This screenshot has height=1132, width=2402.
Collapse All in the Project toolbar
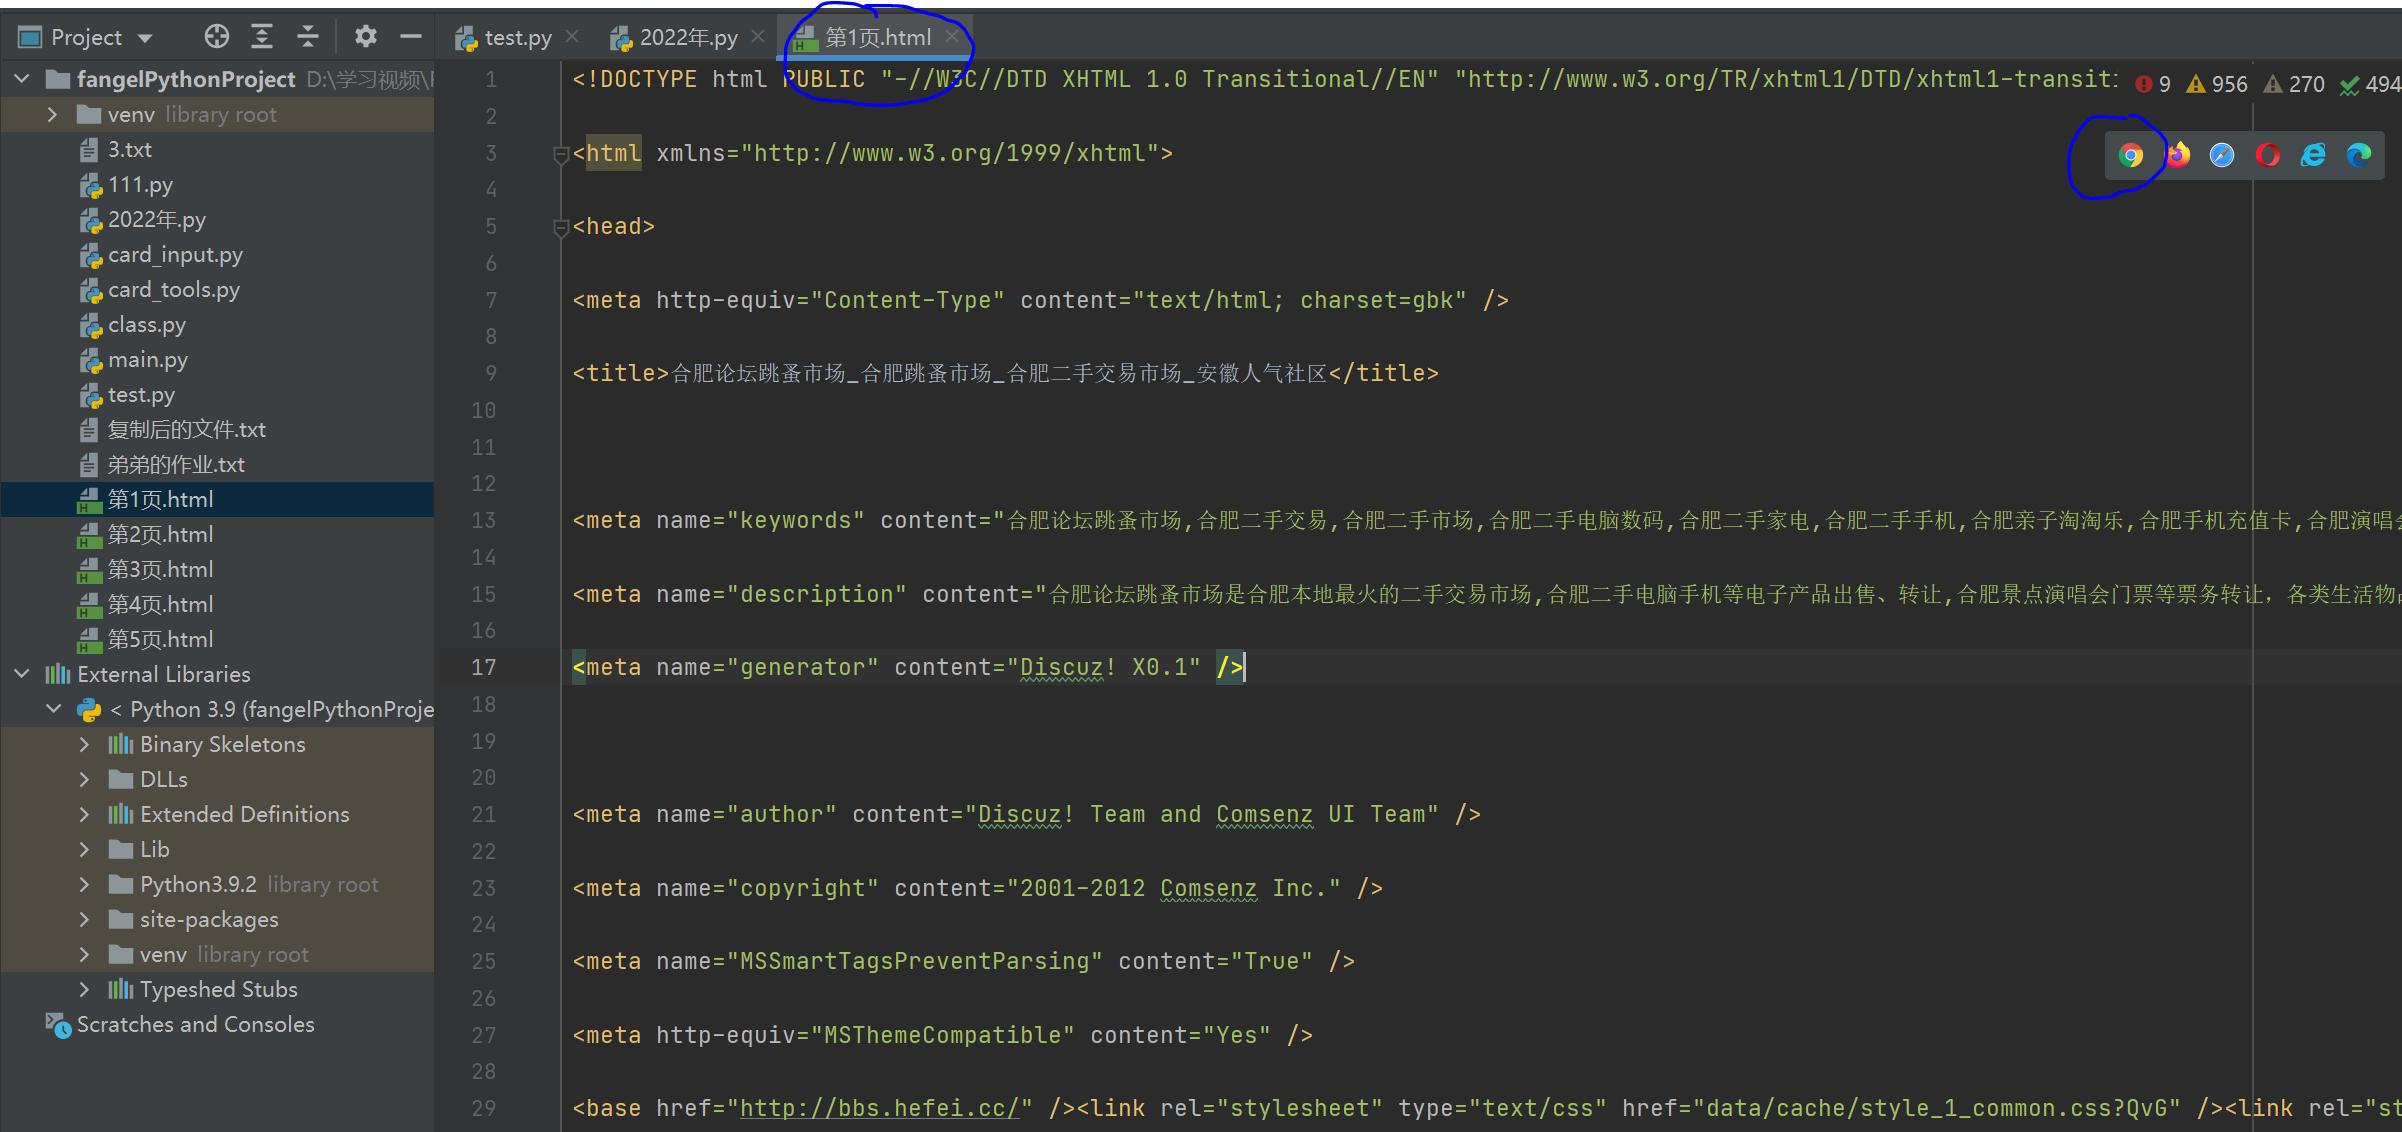click(307, 36)
